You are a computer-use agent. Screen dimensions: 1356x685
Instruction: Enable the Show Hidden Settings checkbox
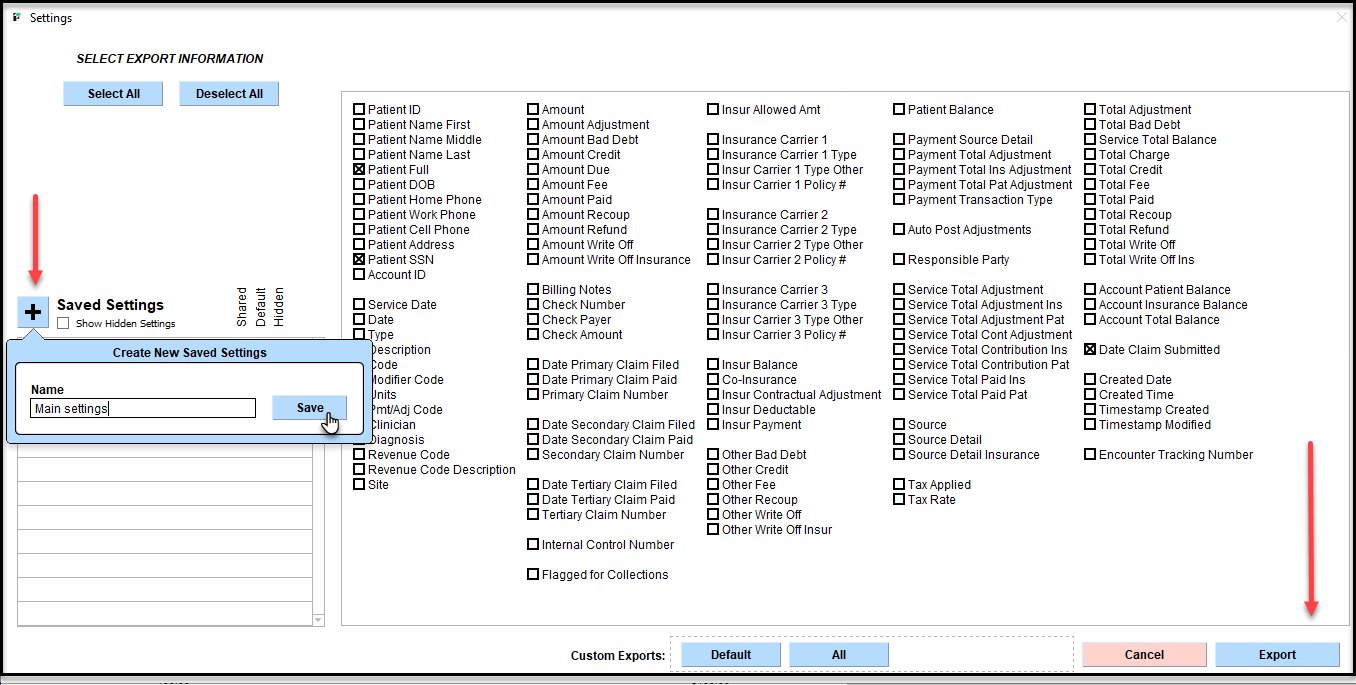coord(64,324)
